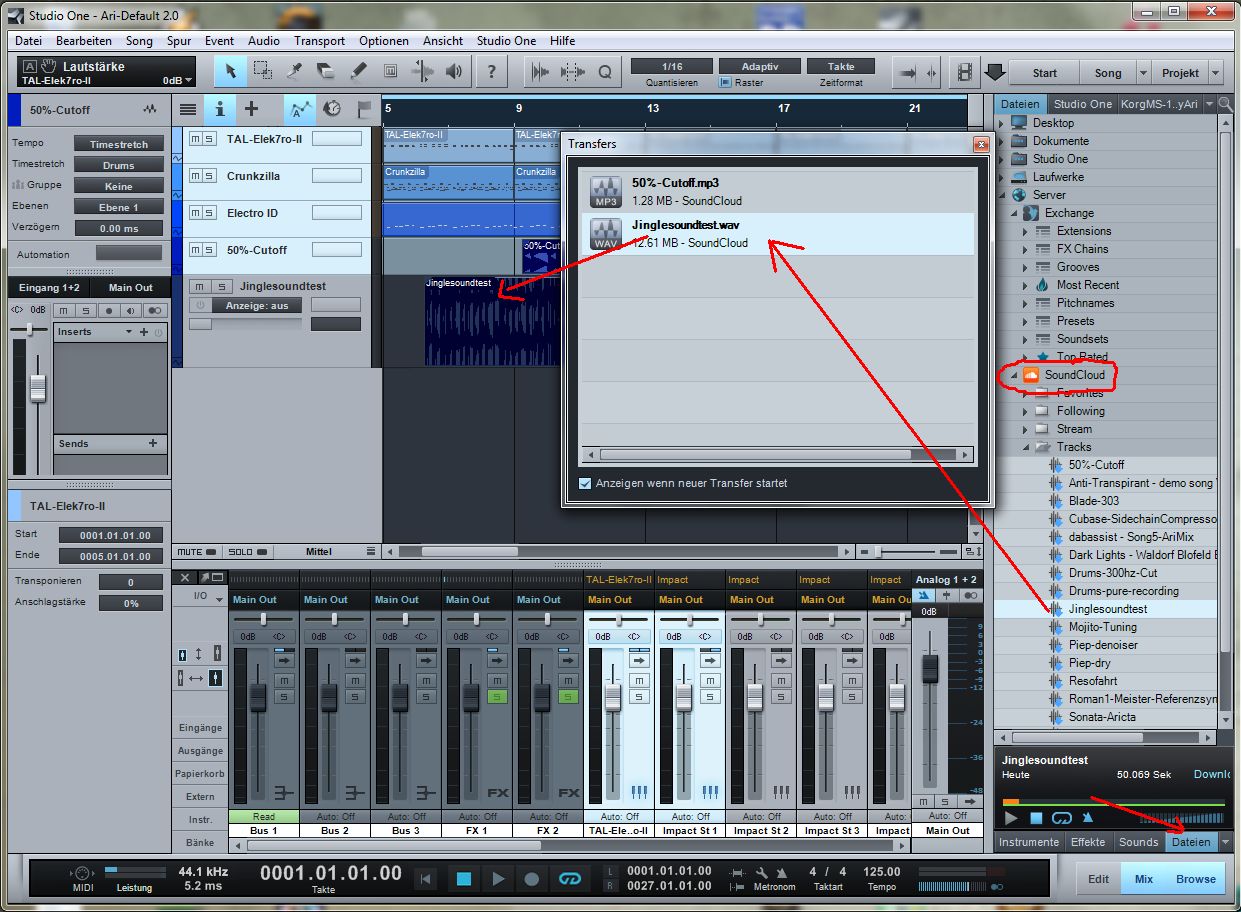The height and width of the screenshot is (912, 1241).
Task: Click the transport Stop button
Action: (463, 879)
